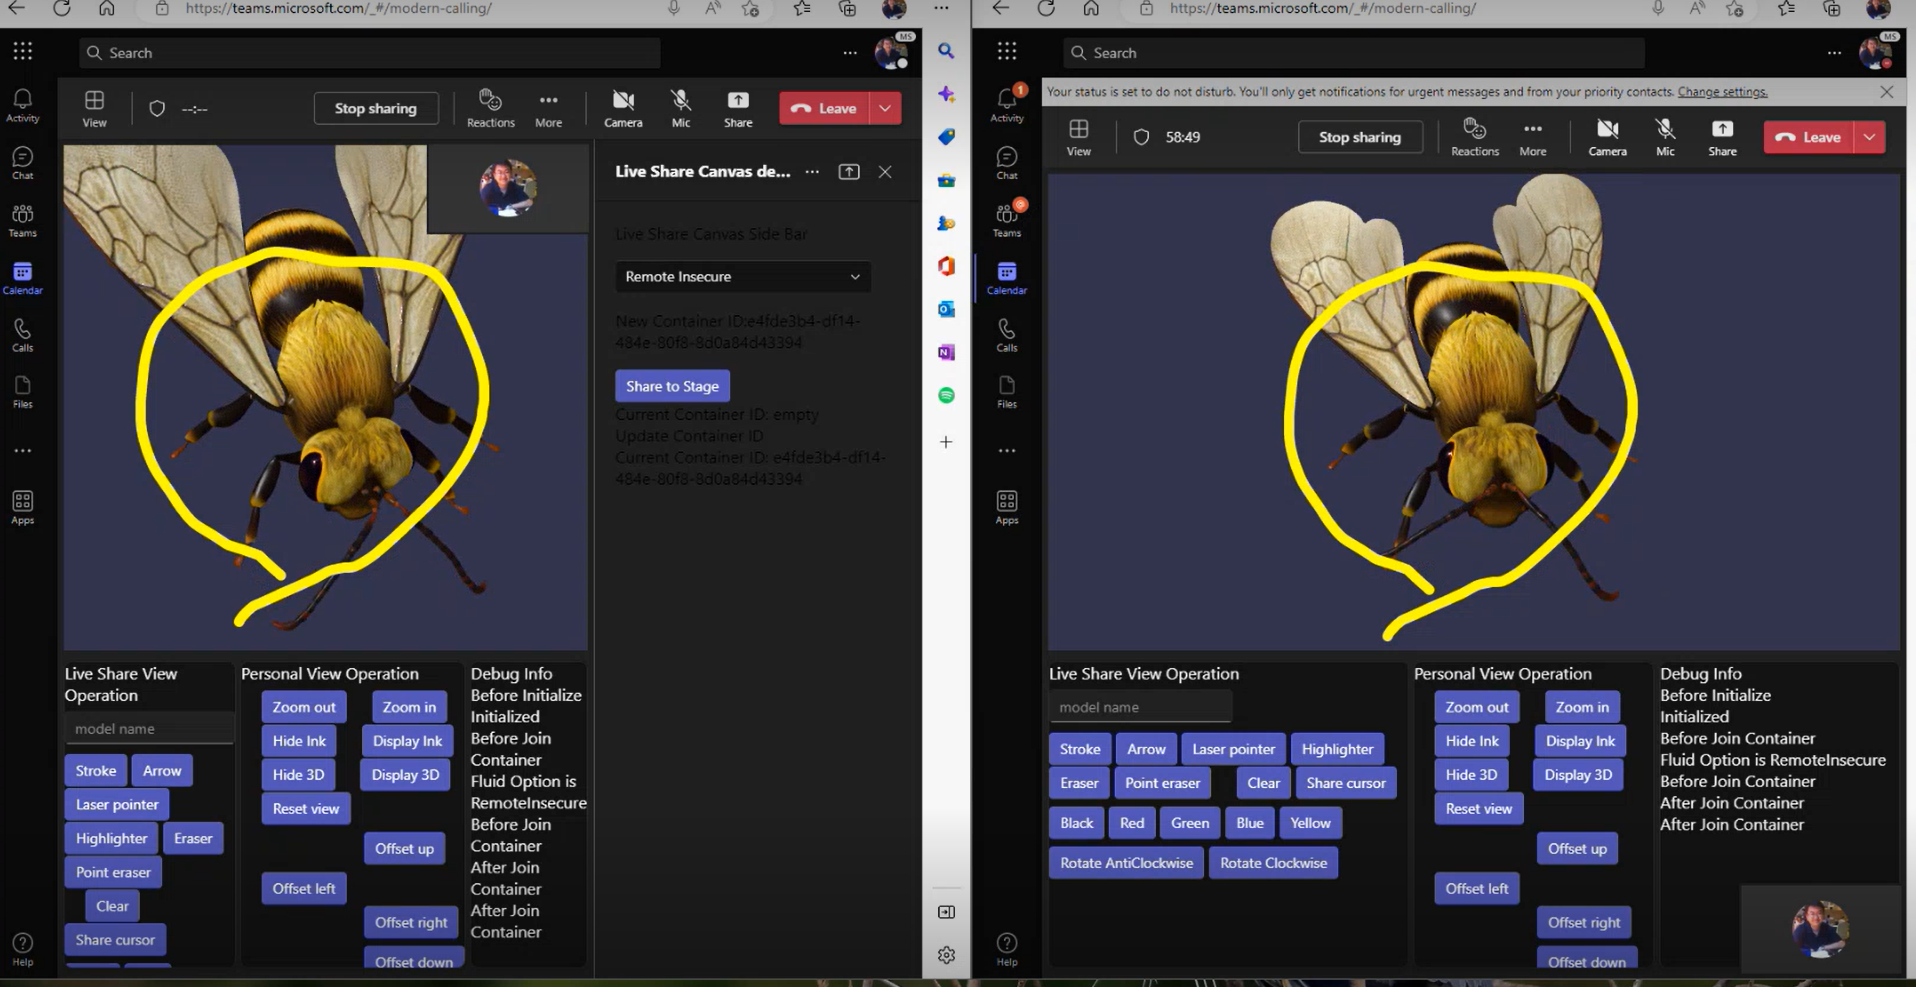Click Share tray icon in right meeting toolbar

(x=1722, y=137)
